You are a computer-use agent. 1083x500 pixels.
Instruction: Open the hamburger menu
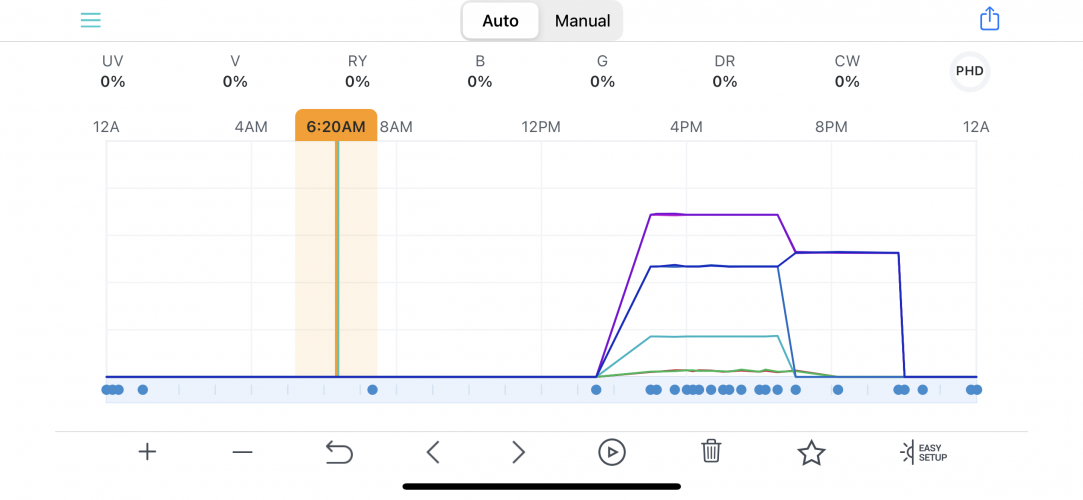click(91, 20)
